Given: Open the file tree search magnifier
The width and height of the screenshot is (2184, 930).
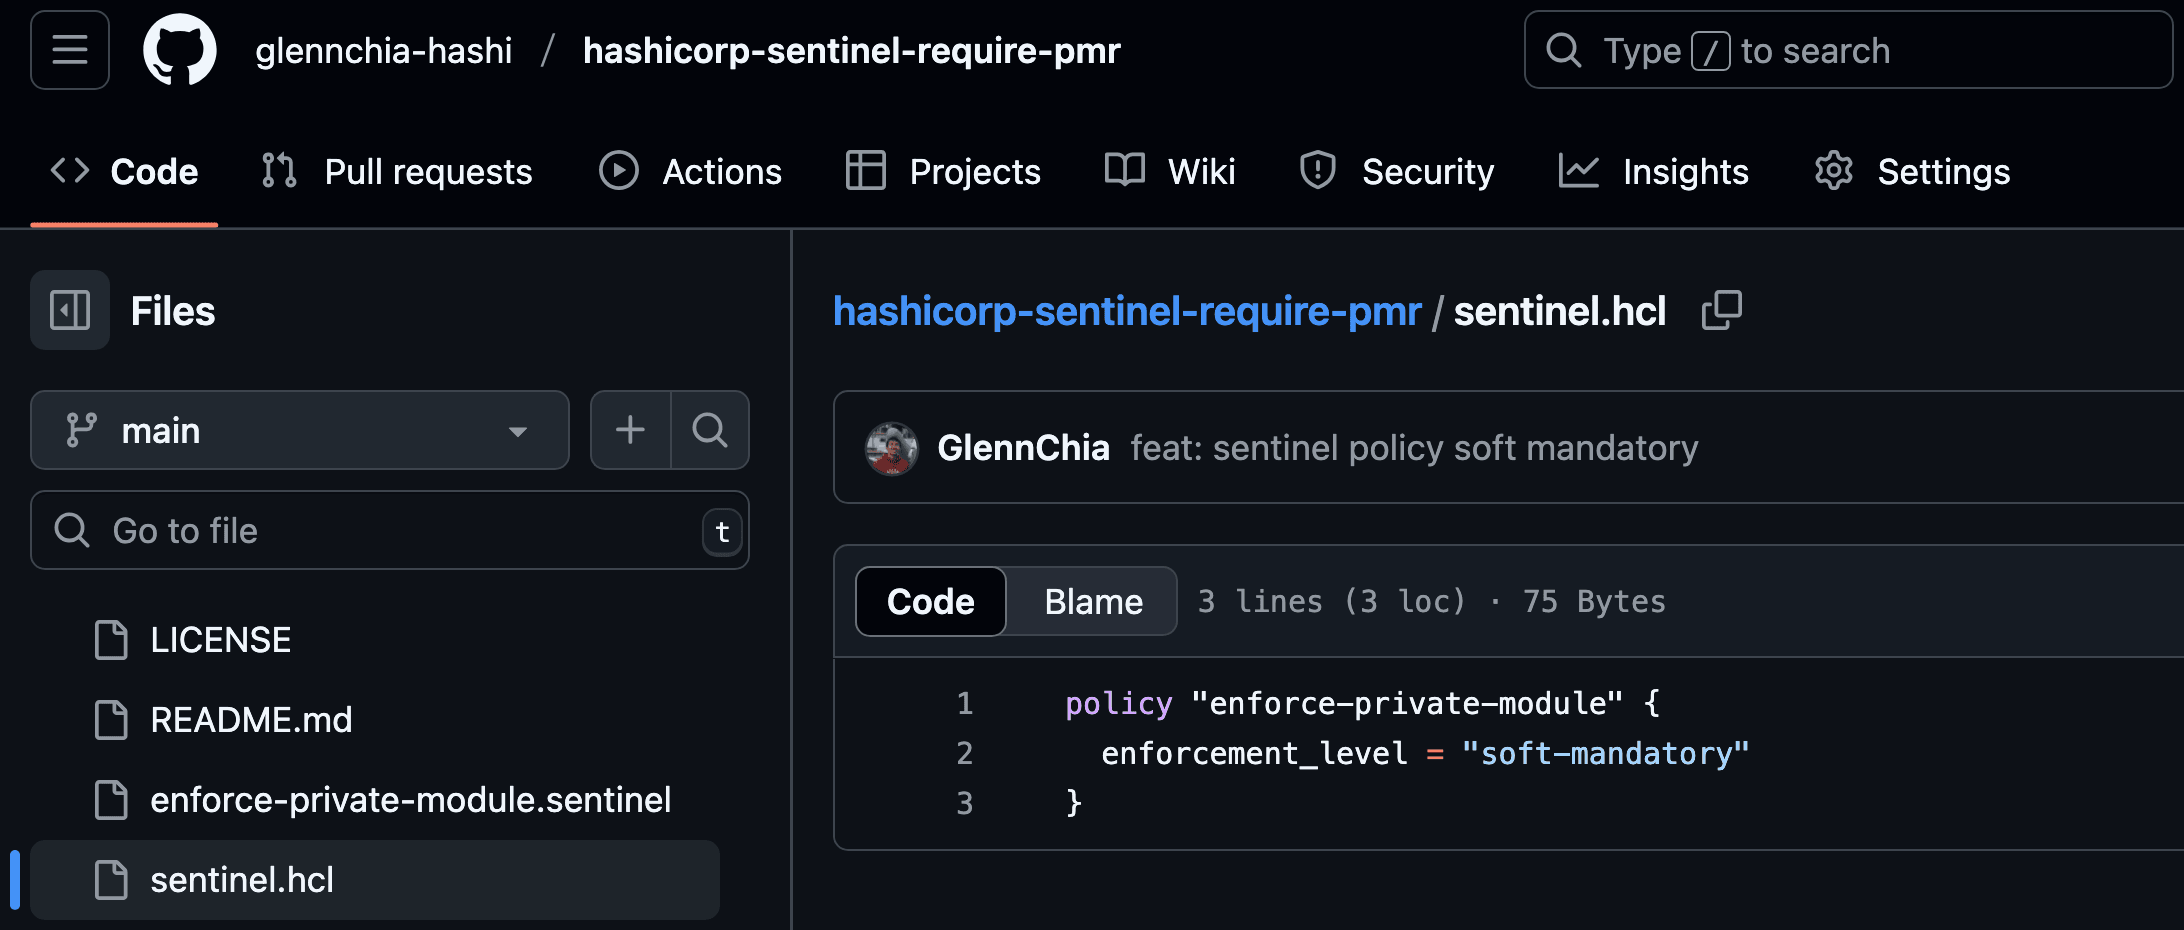Looking at the screenshot, I should tap(710, 430).
